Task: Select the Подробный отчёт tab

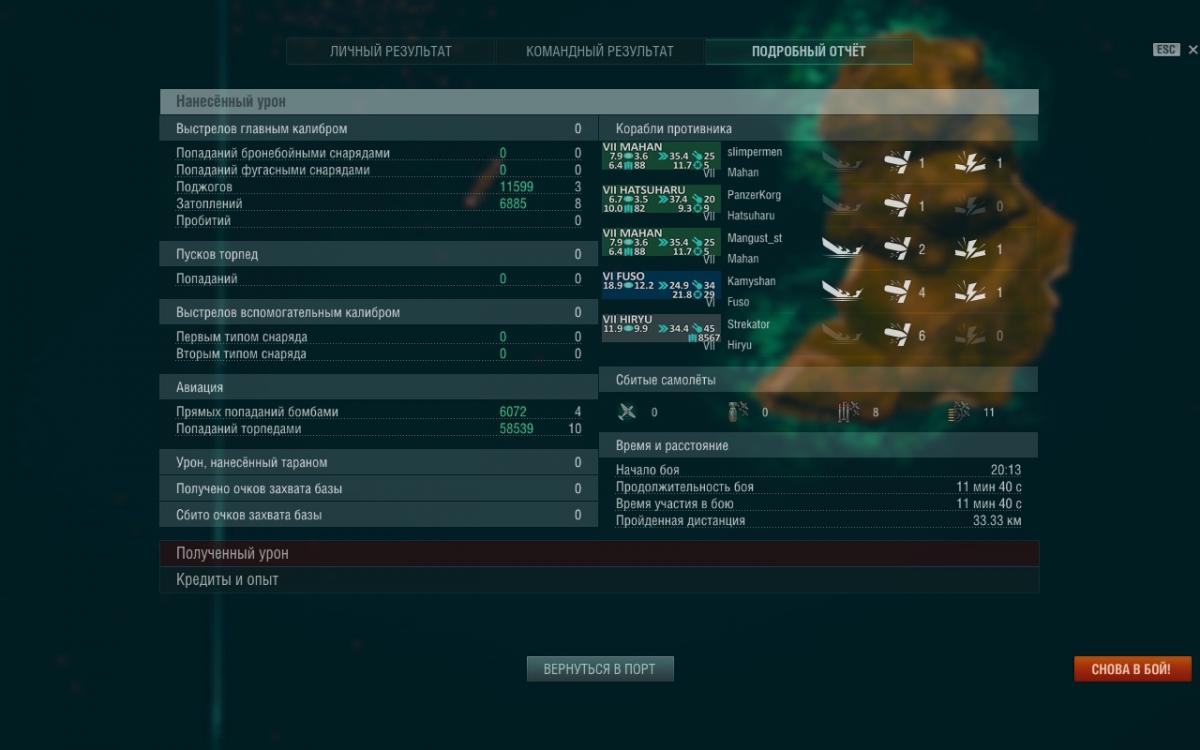Action: [x=809, y=51]
